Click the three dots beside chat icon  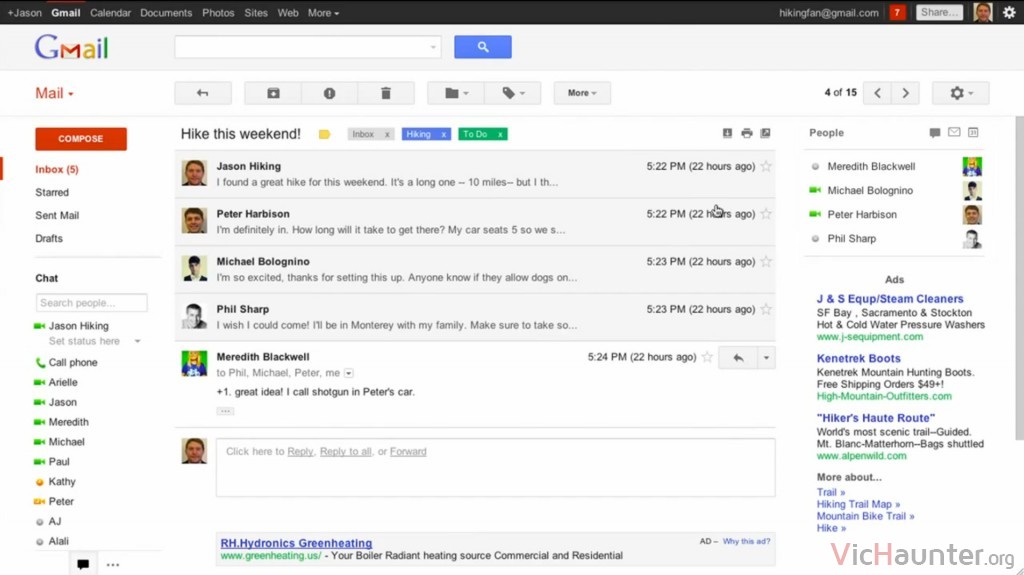click(113, 565)
